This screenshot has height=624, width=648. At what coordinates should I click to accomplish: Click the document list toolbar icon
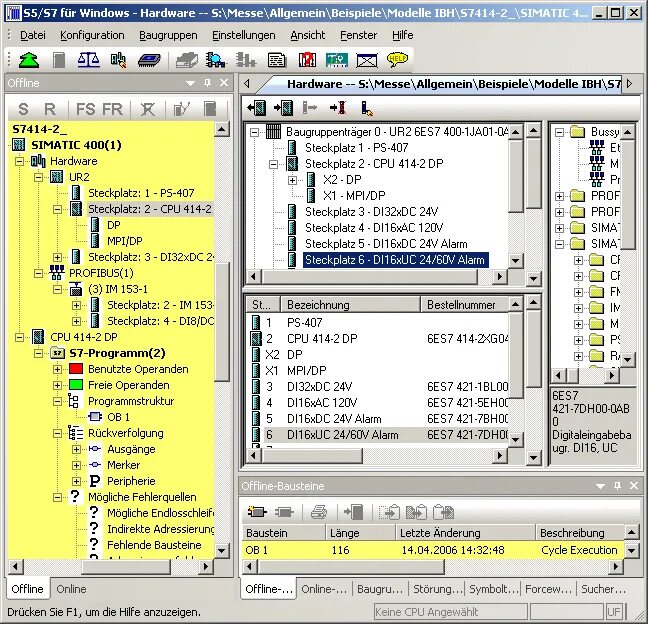276,60
